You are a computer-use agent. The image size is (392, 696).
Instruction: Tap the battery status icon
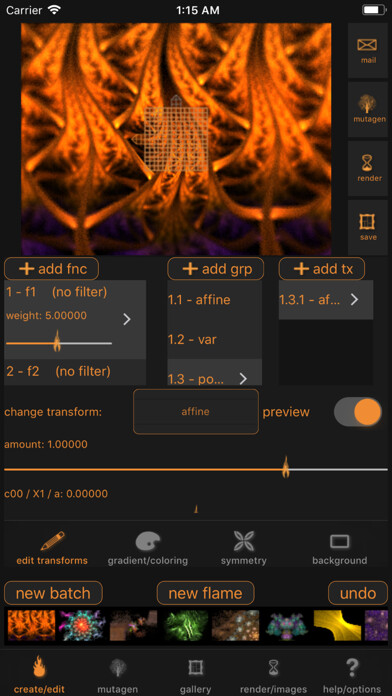(x=373, y=10)
